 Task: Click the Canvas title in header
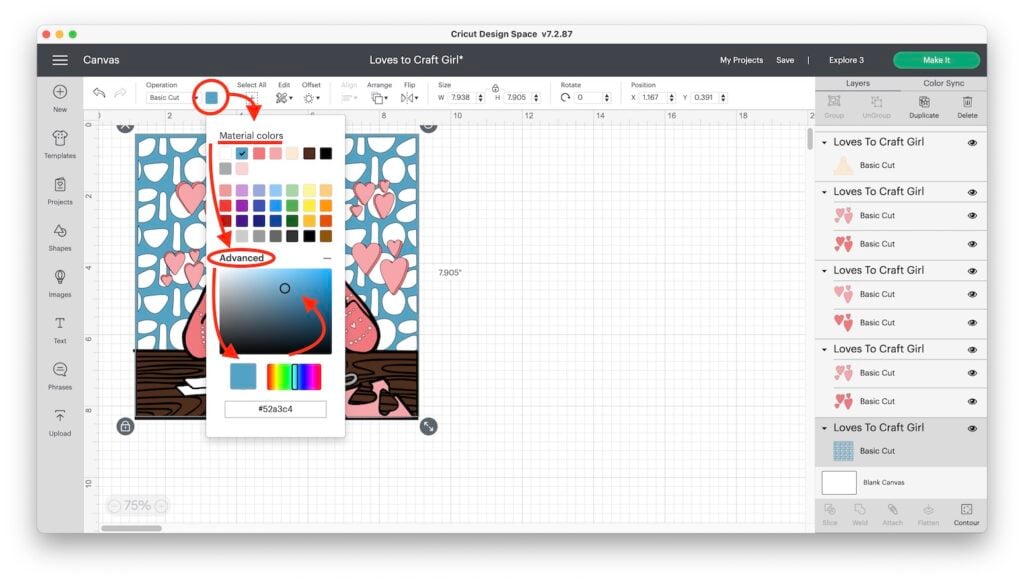tap(101, 60)
